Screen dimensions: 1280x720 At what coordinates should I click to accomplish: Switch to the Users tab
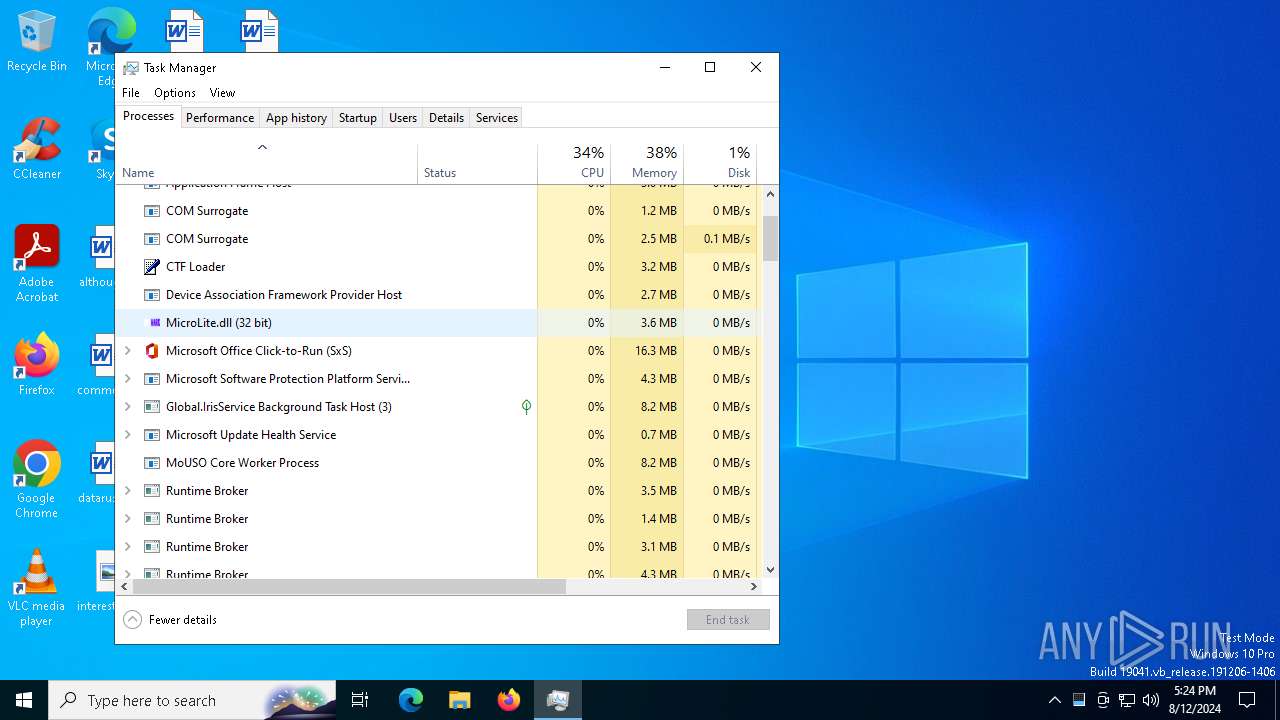403,118
